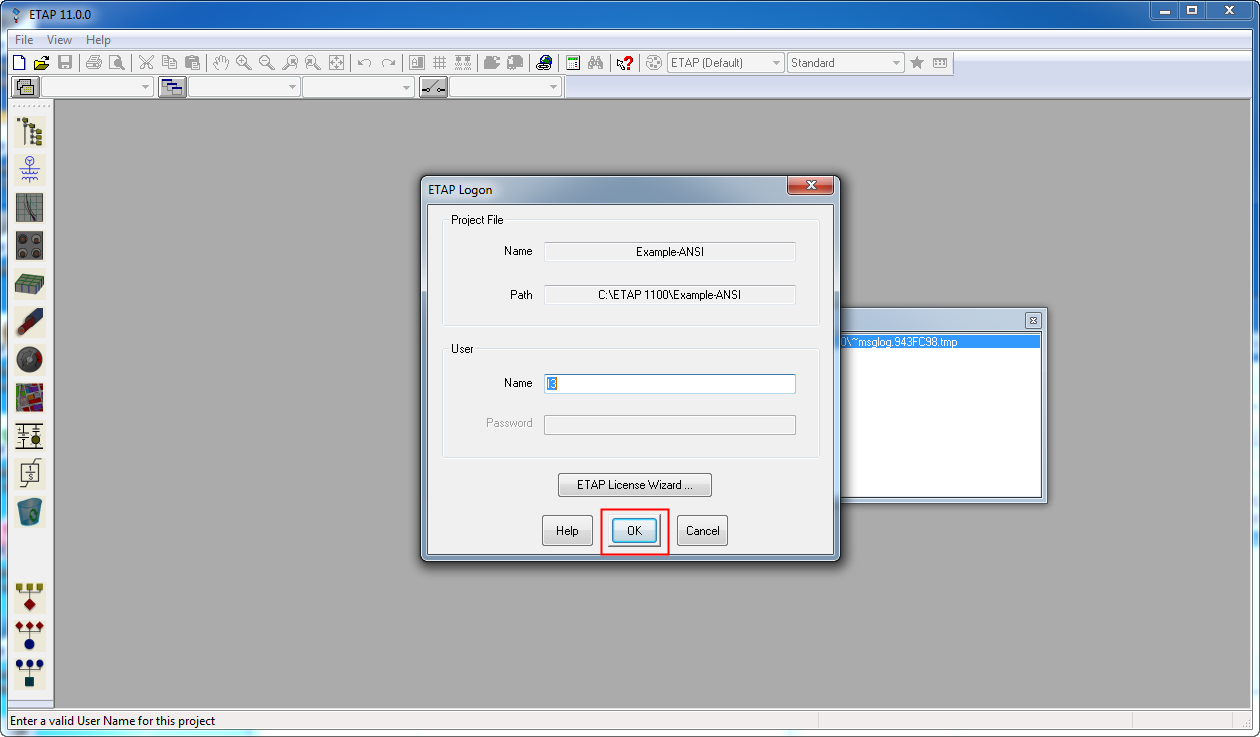
Task: Expand the Standard dropdown
Action: click(x=896, y=63)
